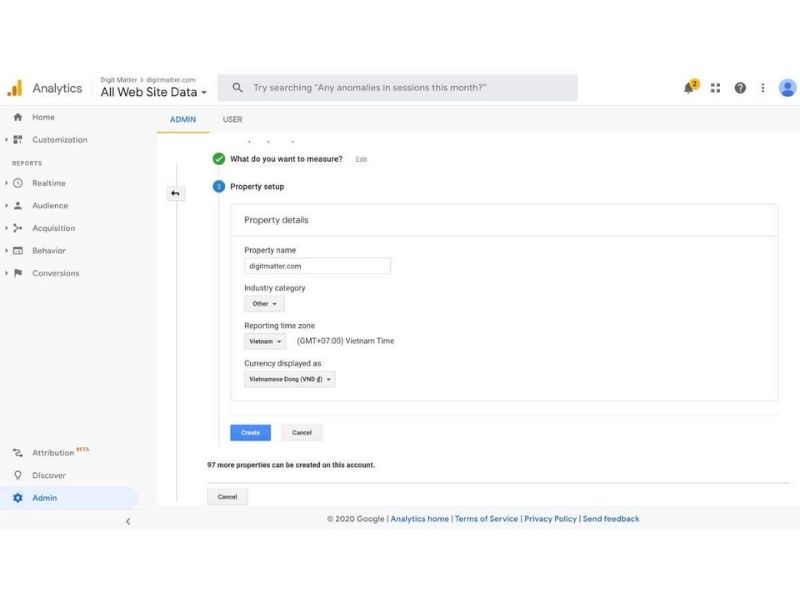Expand the Realtime reports arrow
Image resolution: width=800 pixels, height=600 pixels.
tap(6, 183)
